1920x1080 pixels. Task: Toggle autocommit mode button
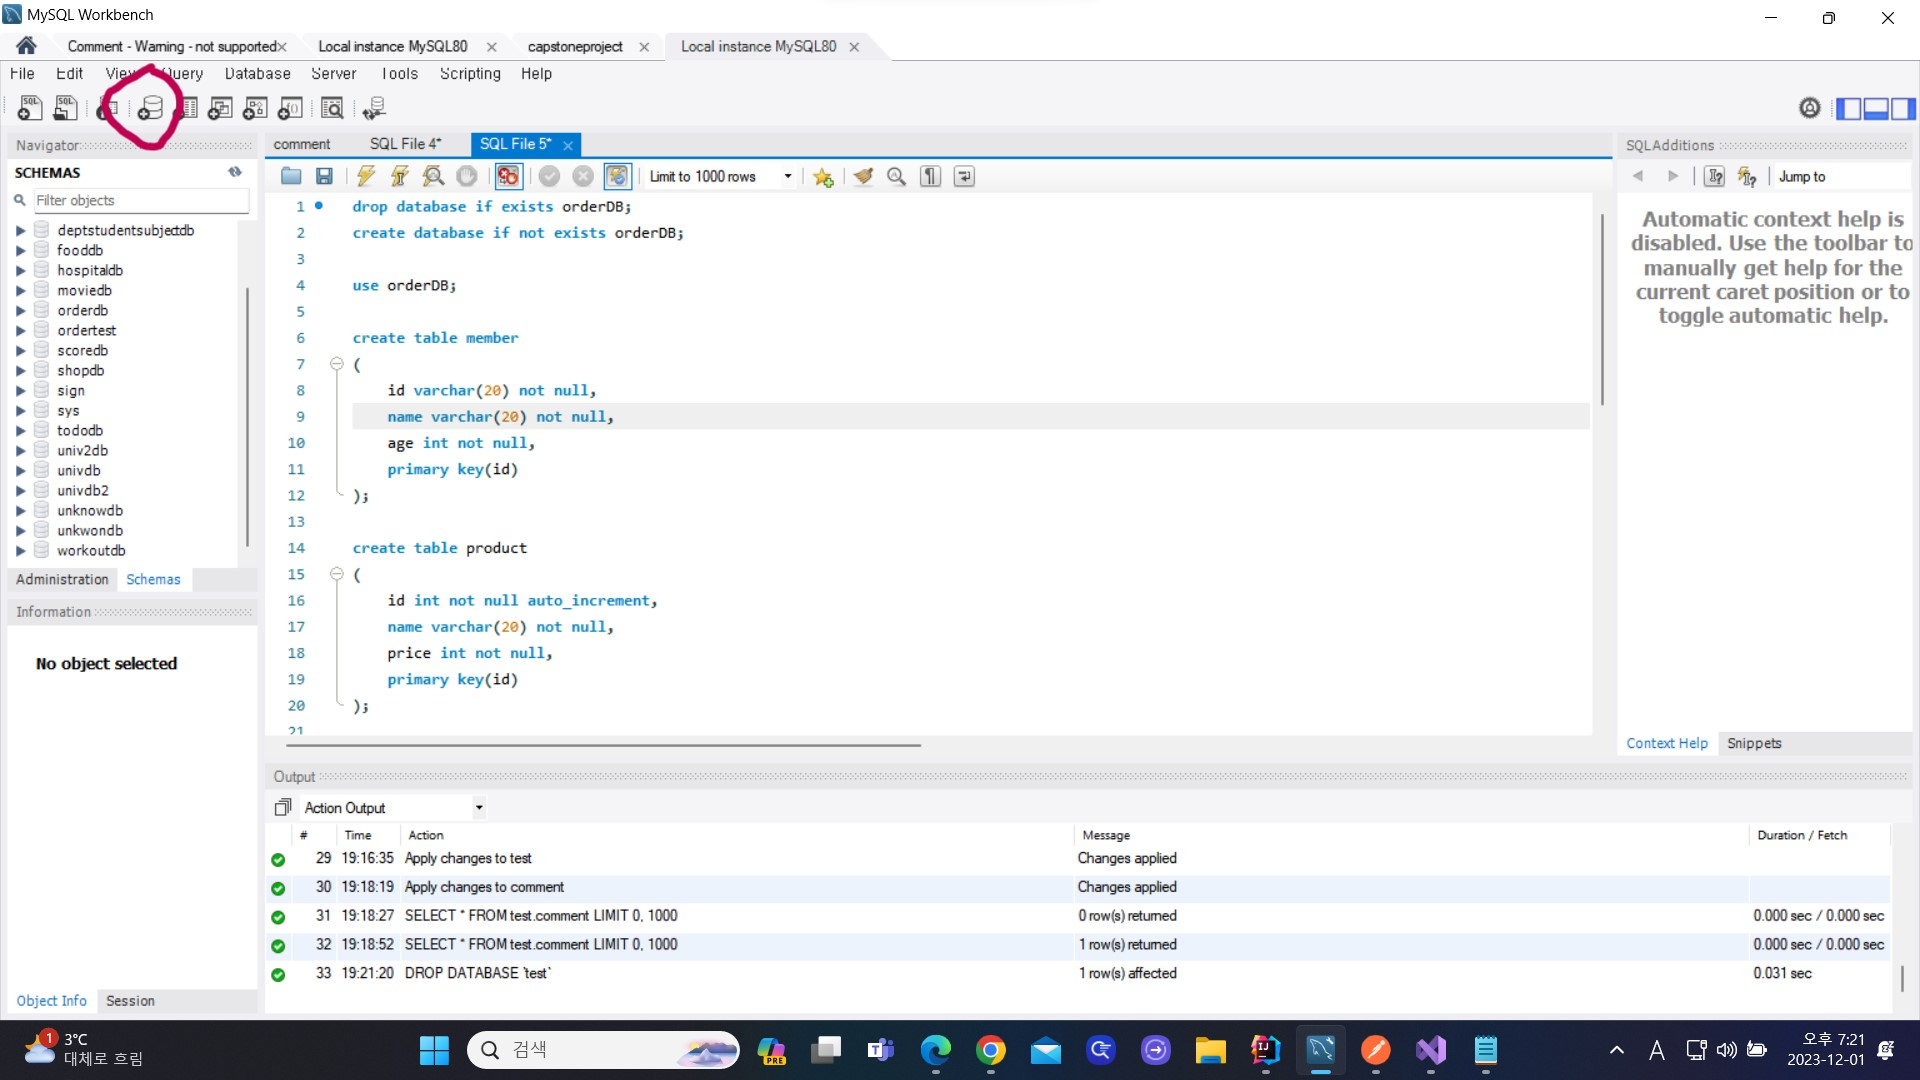(x=617, y=177)
